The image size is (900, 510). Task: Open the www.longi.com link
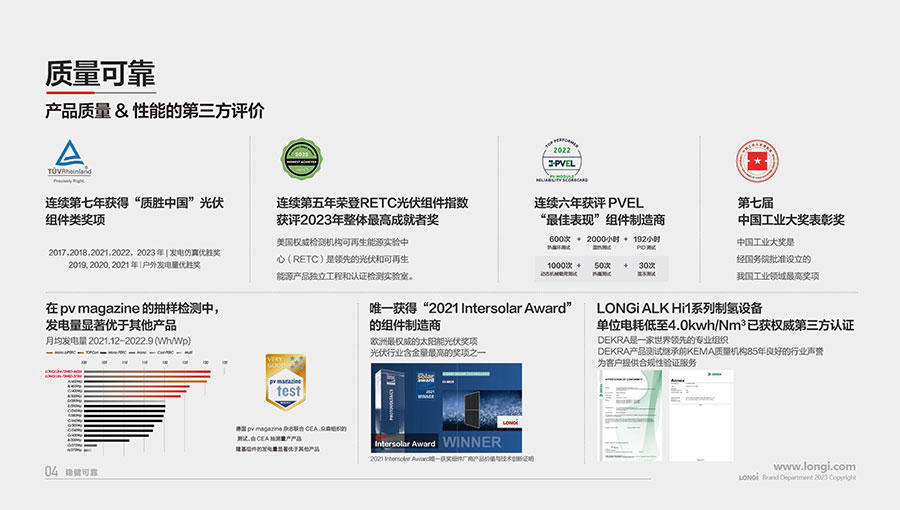[814, 466]
